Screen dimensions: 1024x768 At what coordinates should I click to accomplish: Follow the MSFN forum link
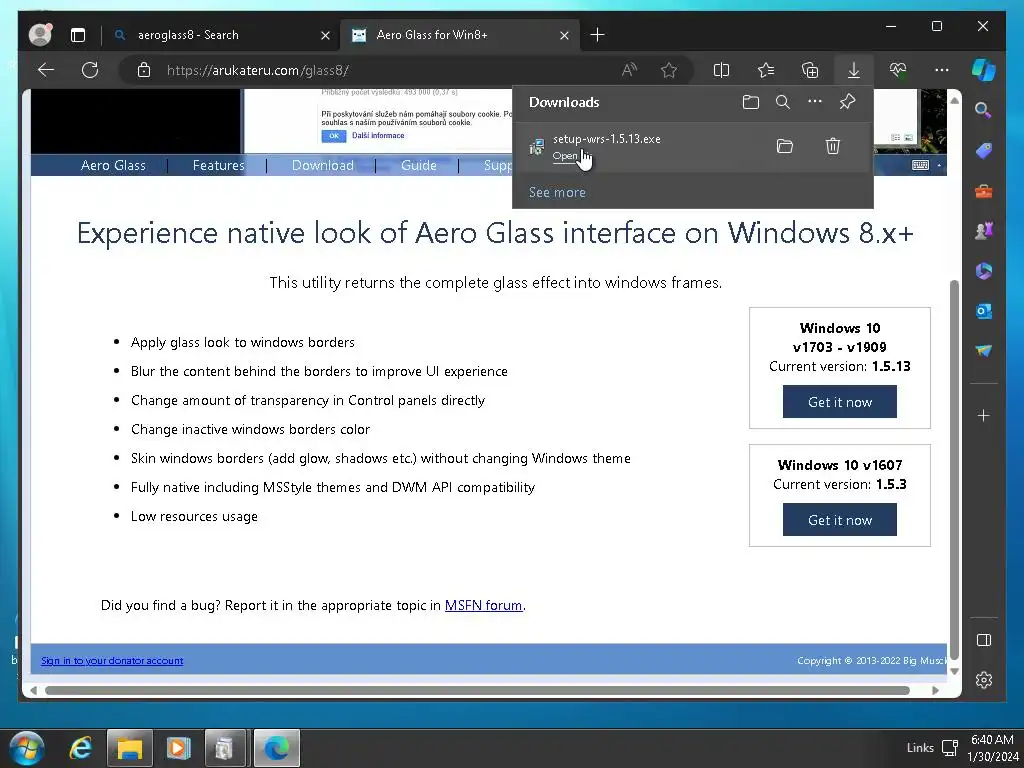483,605
